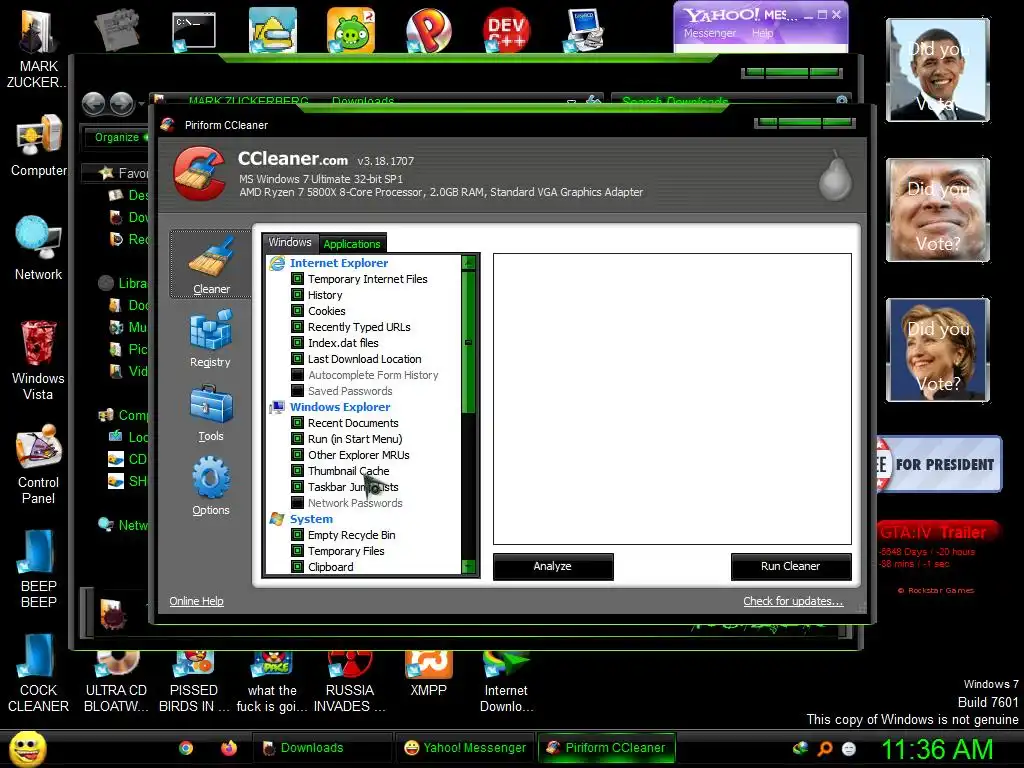Open the DEV C++ desktop shortcut

click(506, 30)
